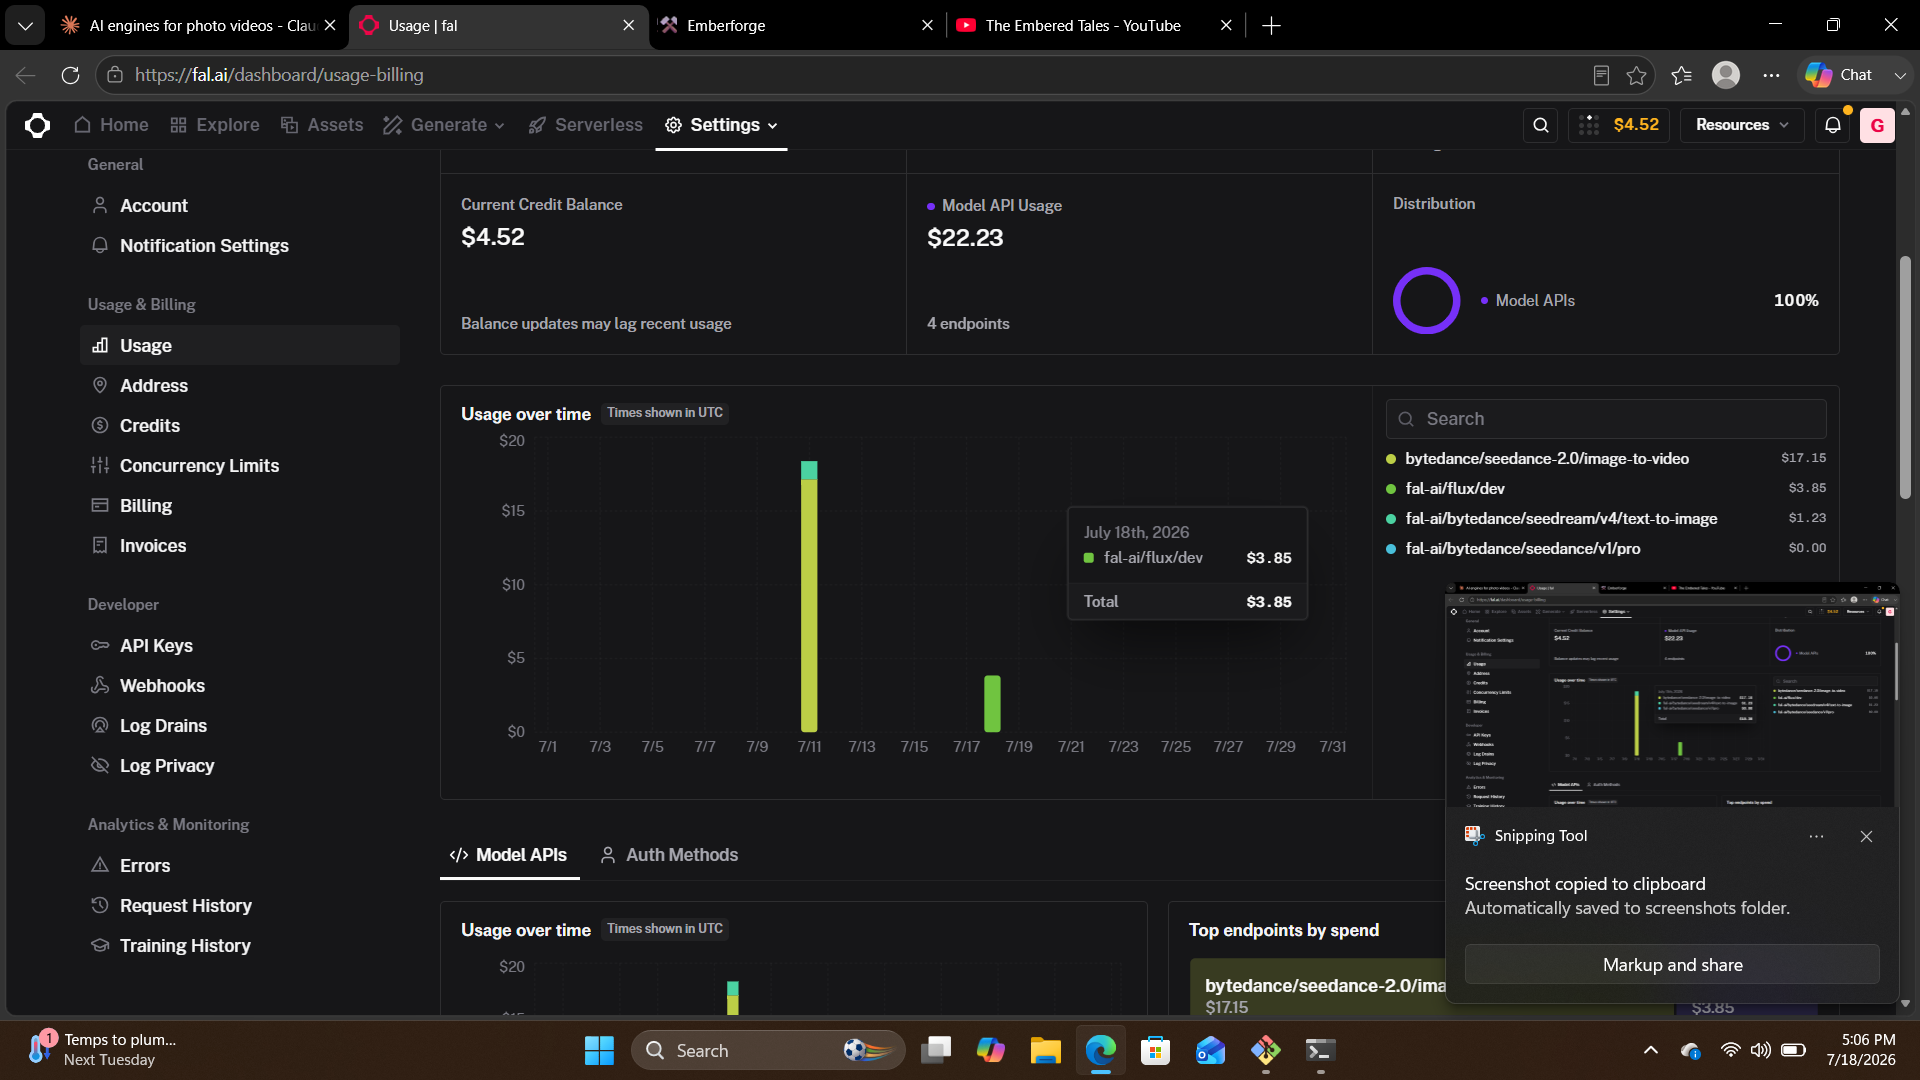
Task: Expand the Settings menu in the navbar
Action: (721, 125)
